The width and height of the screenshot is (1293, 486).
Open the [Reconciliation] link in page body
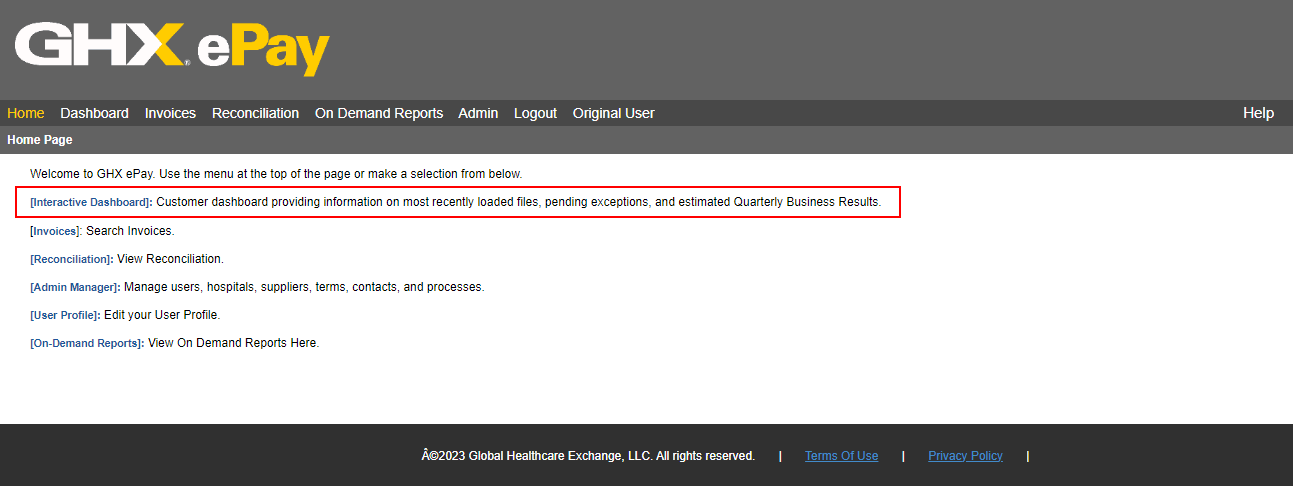coord(71,259)
